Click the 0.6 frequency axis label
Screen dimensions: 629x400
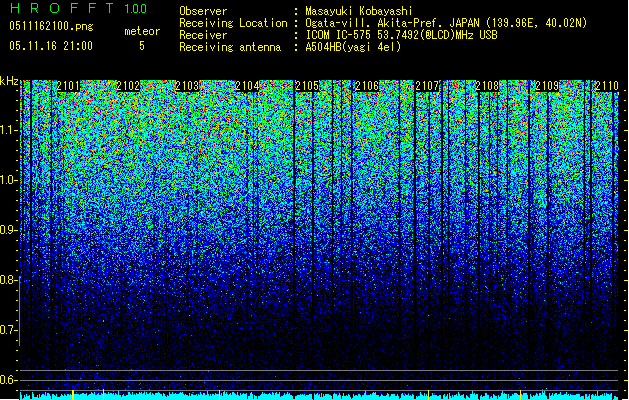click(9, 380)
